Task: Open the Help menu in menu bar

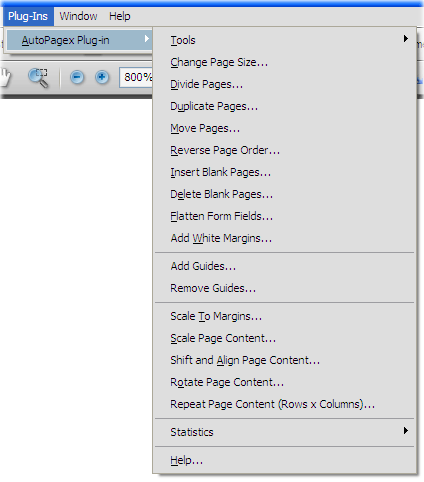Action: 120,16
